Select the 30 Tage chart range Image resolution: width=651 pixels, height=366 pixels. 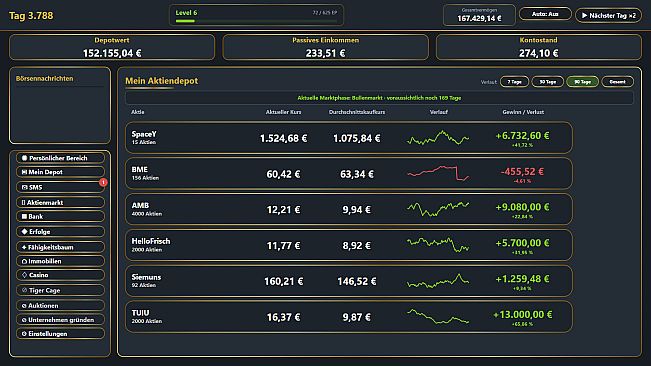548,82
